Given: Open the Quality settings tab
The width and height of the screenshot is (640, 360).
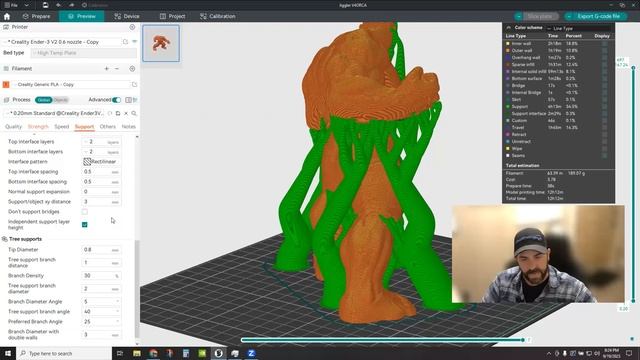Looking at the screenshot, I should (x=13, y=127).
